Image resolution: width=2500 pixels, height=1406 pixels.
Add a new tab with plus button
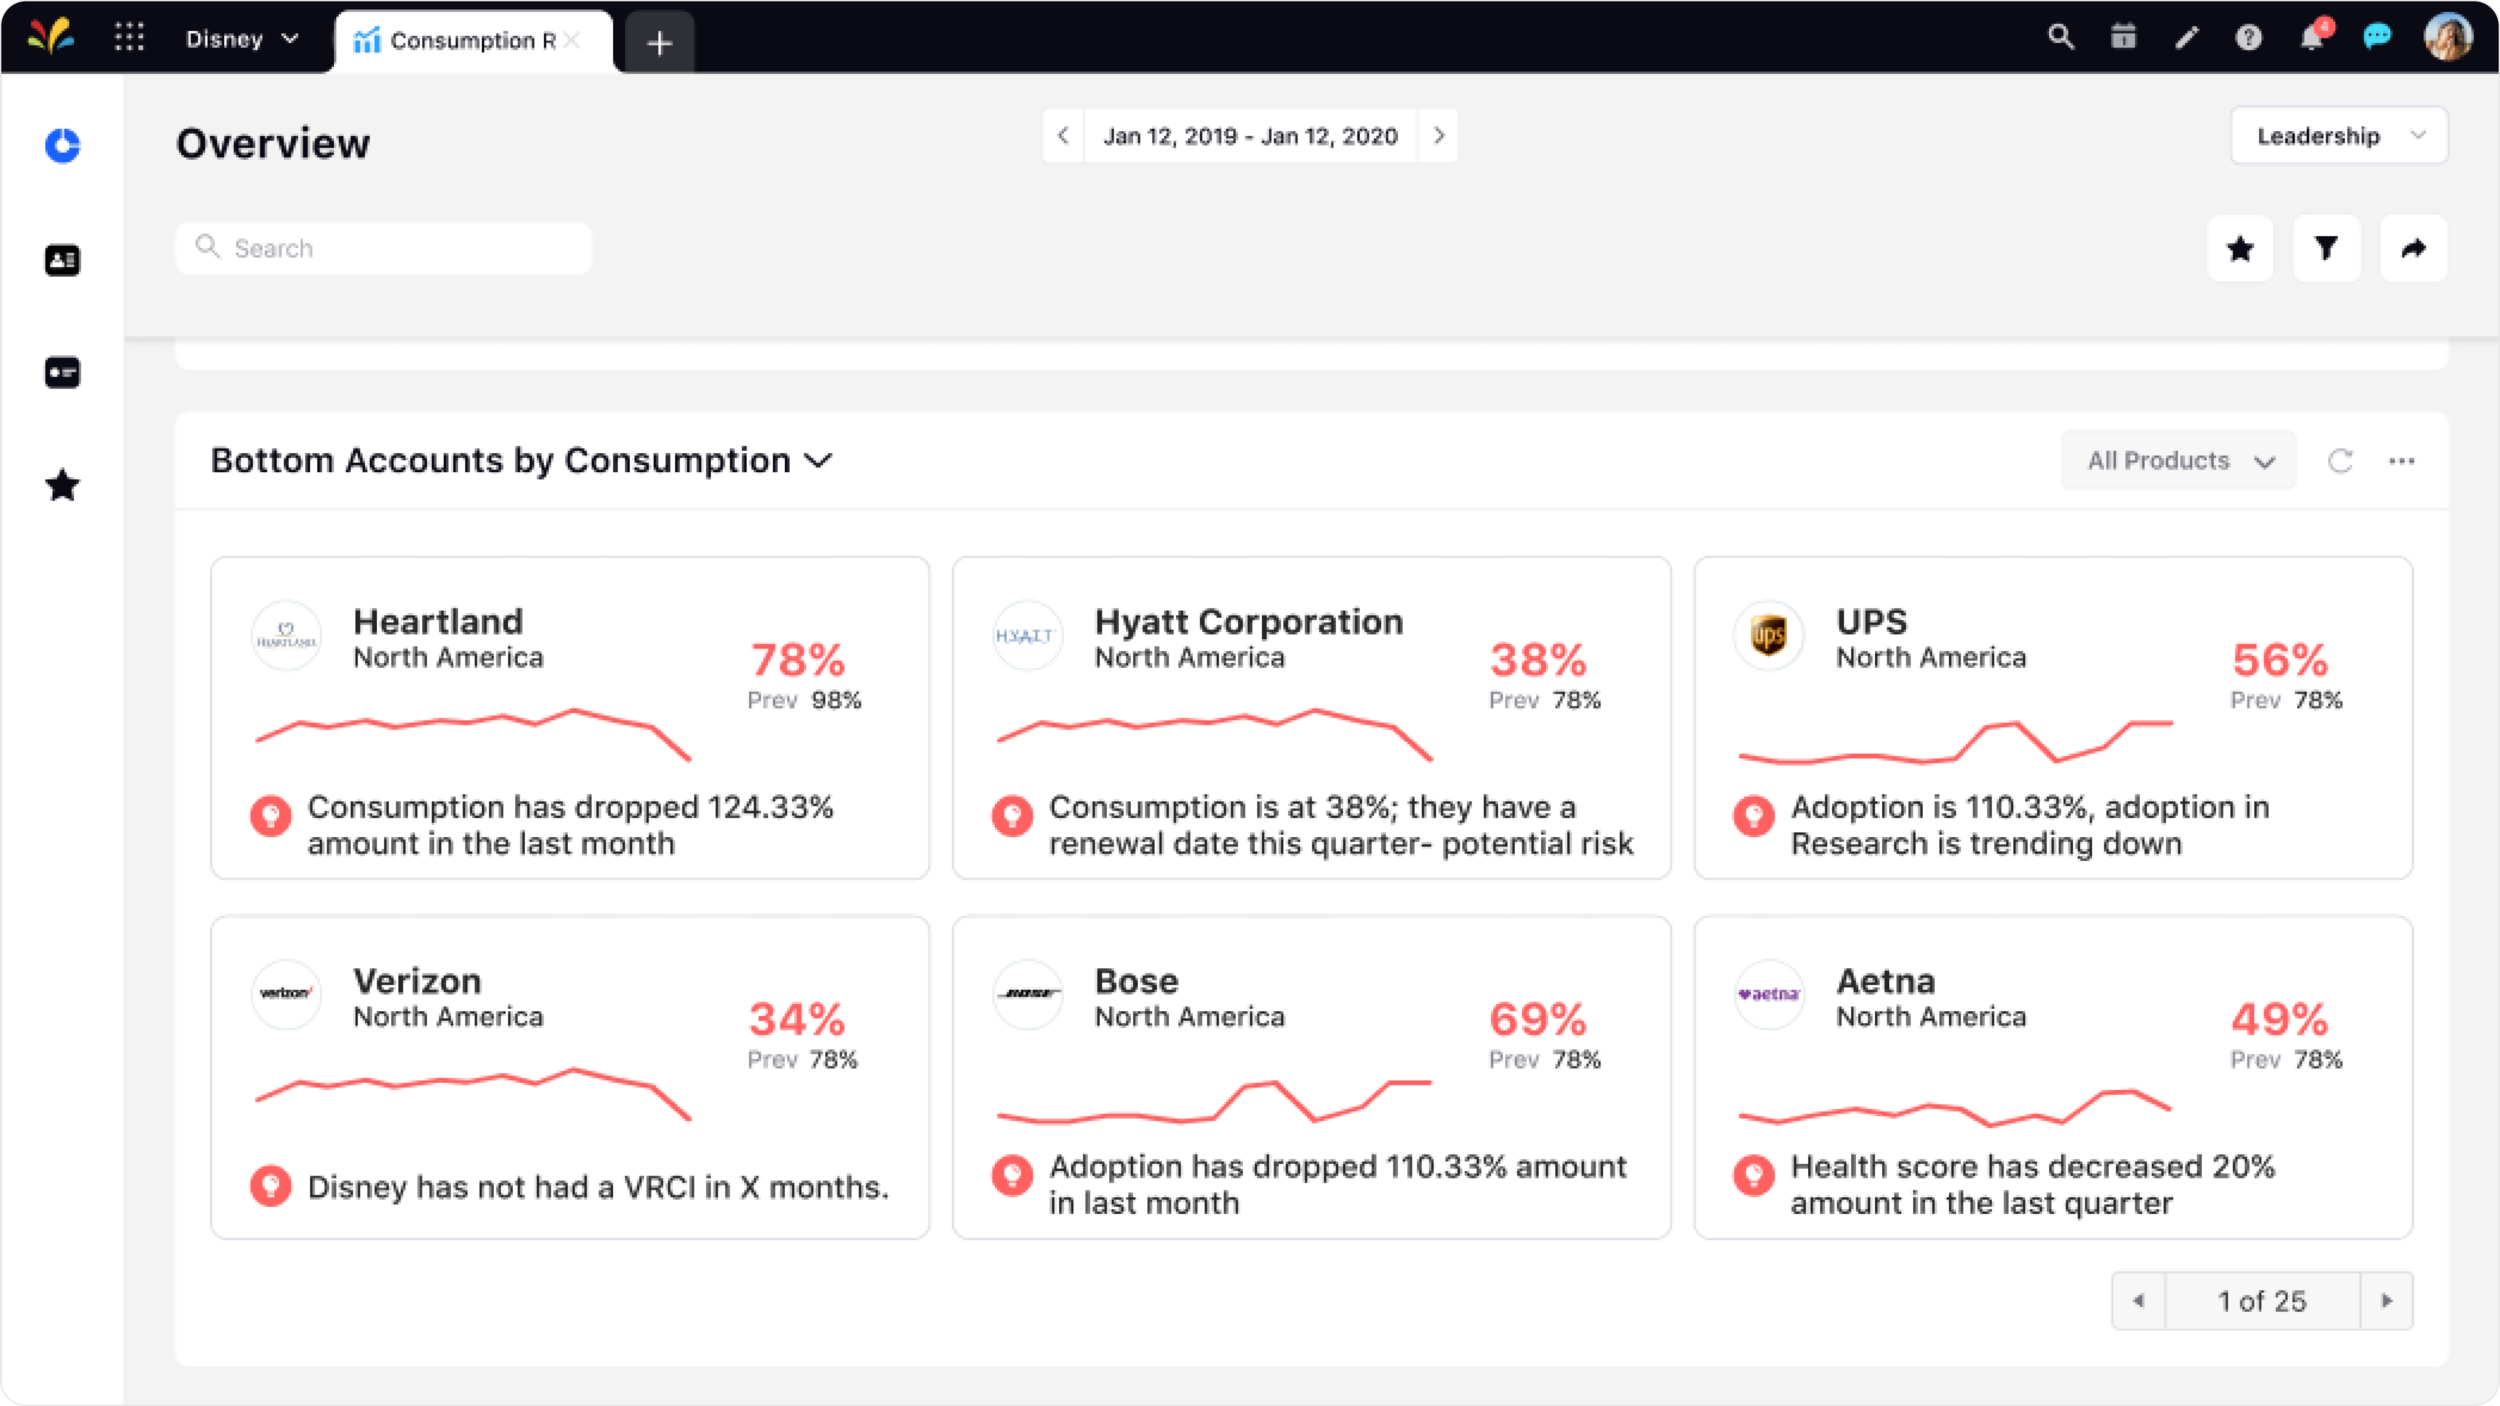[659, 43]
